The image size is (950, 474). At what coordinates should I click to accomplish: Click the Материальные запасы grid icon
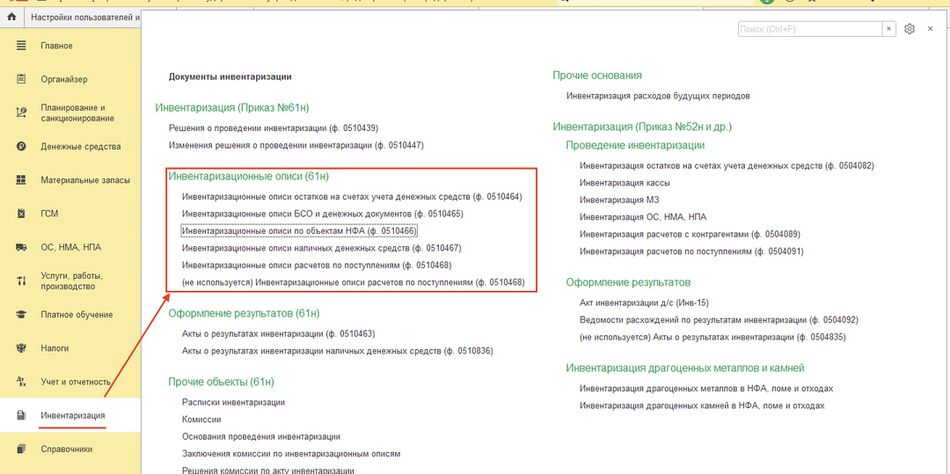[x=20, y=180]
